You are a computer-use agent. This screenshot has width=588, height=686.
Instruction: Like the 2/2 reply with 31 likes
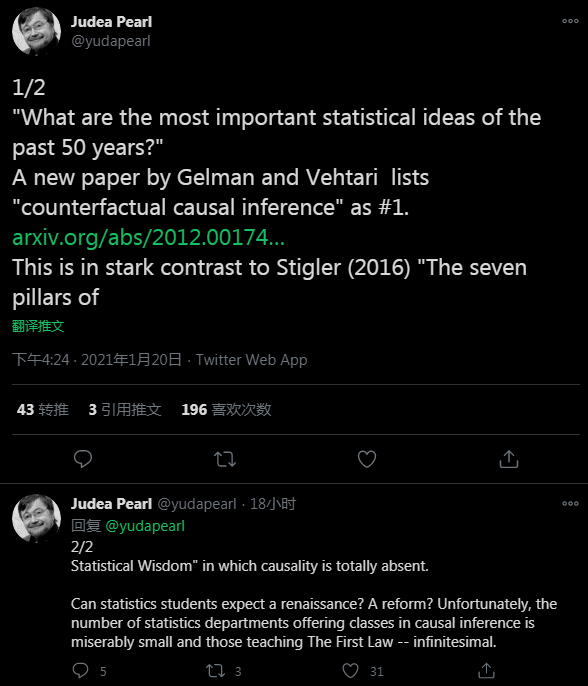(x=350, y=671)
